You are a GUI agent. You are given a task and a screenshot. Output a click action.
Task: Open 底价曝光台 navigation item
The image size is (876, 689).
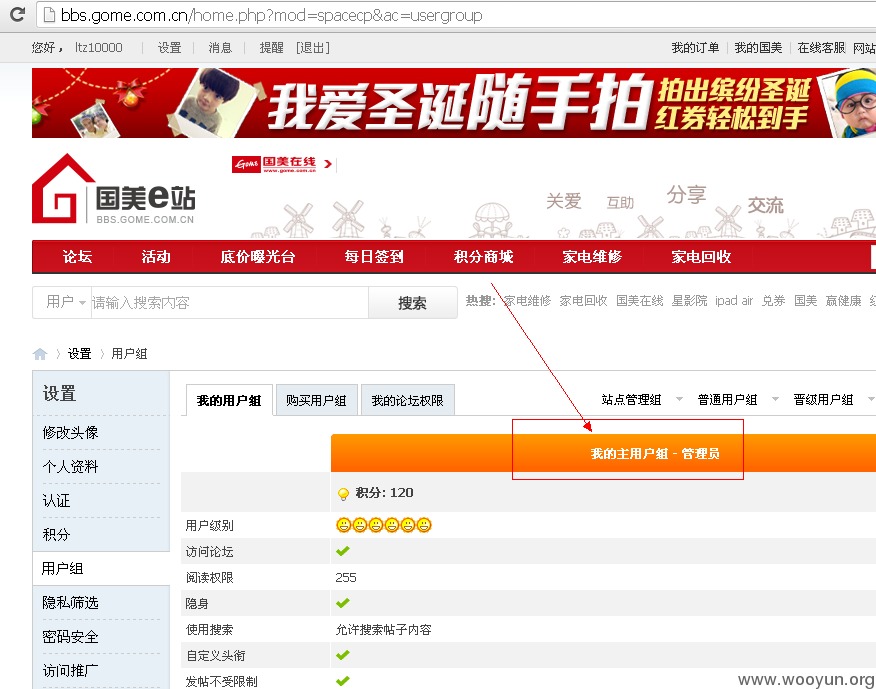point(258,256)
